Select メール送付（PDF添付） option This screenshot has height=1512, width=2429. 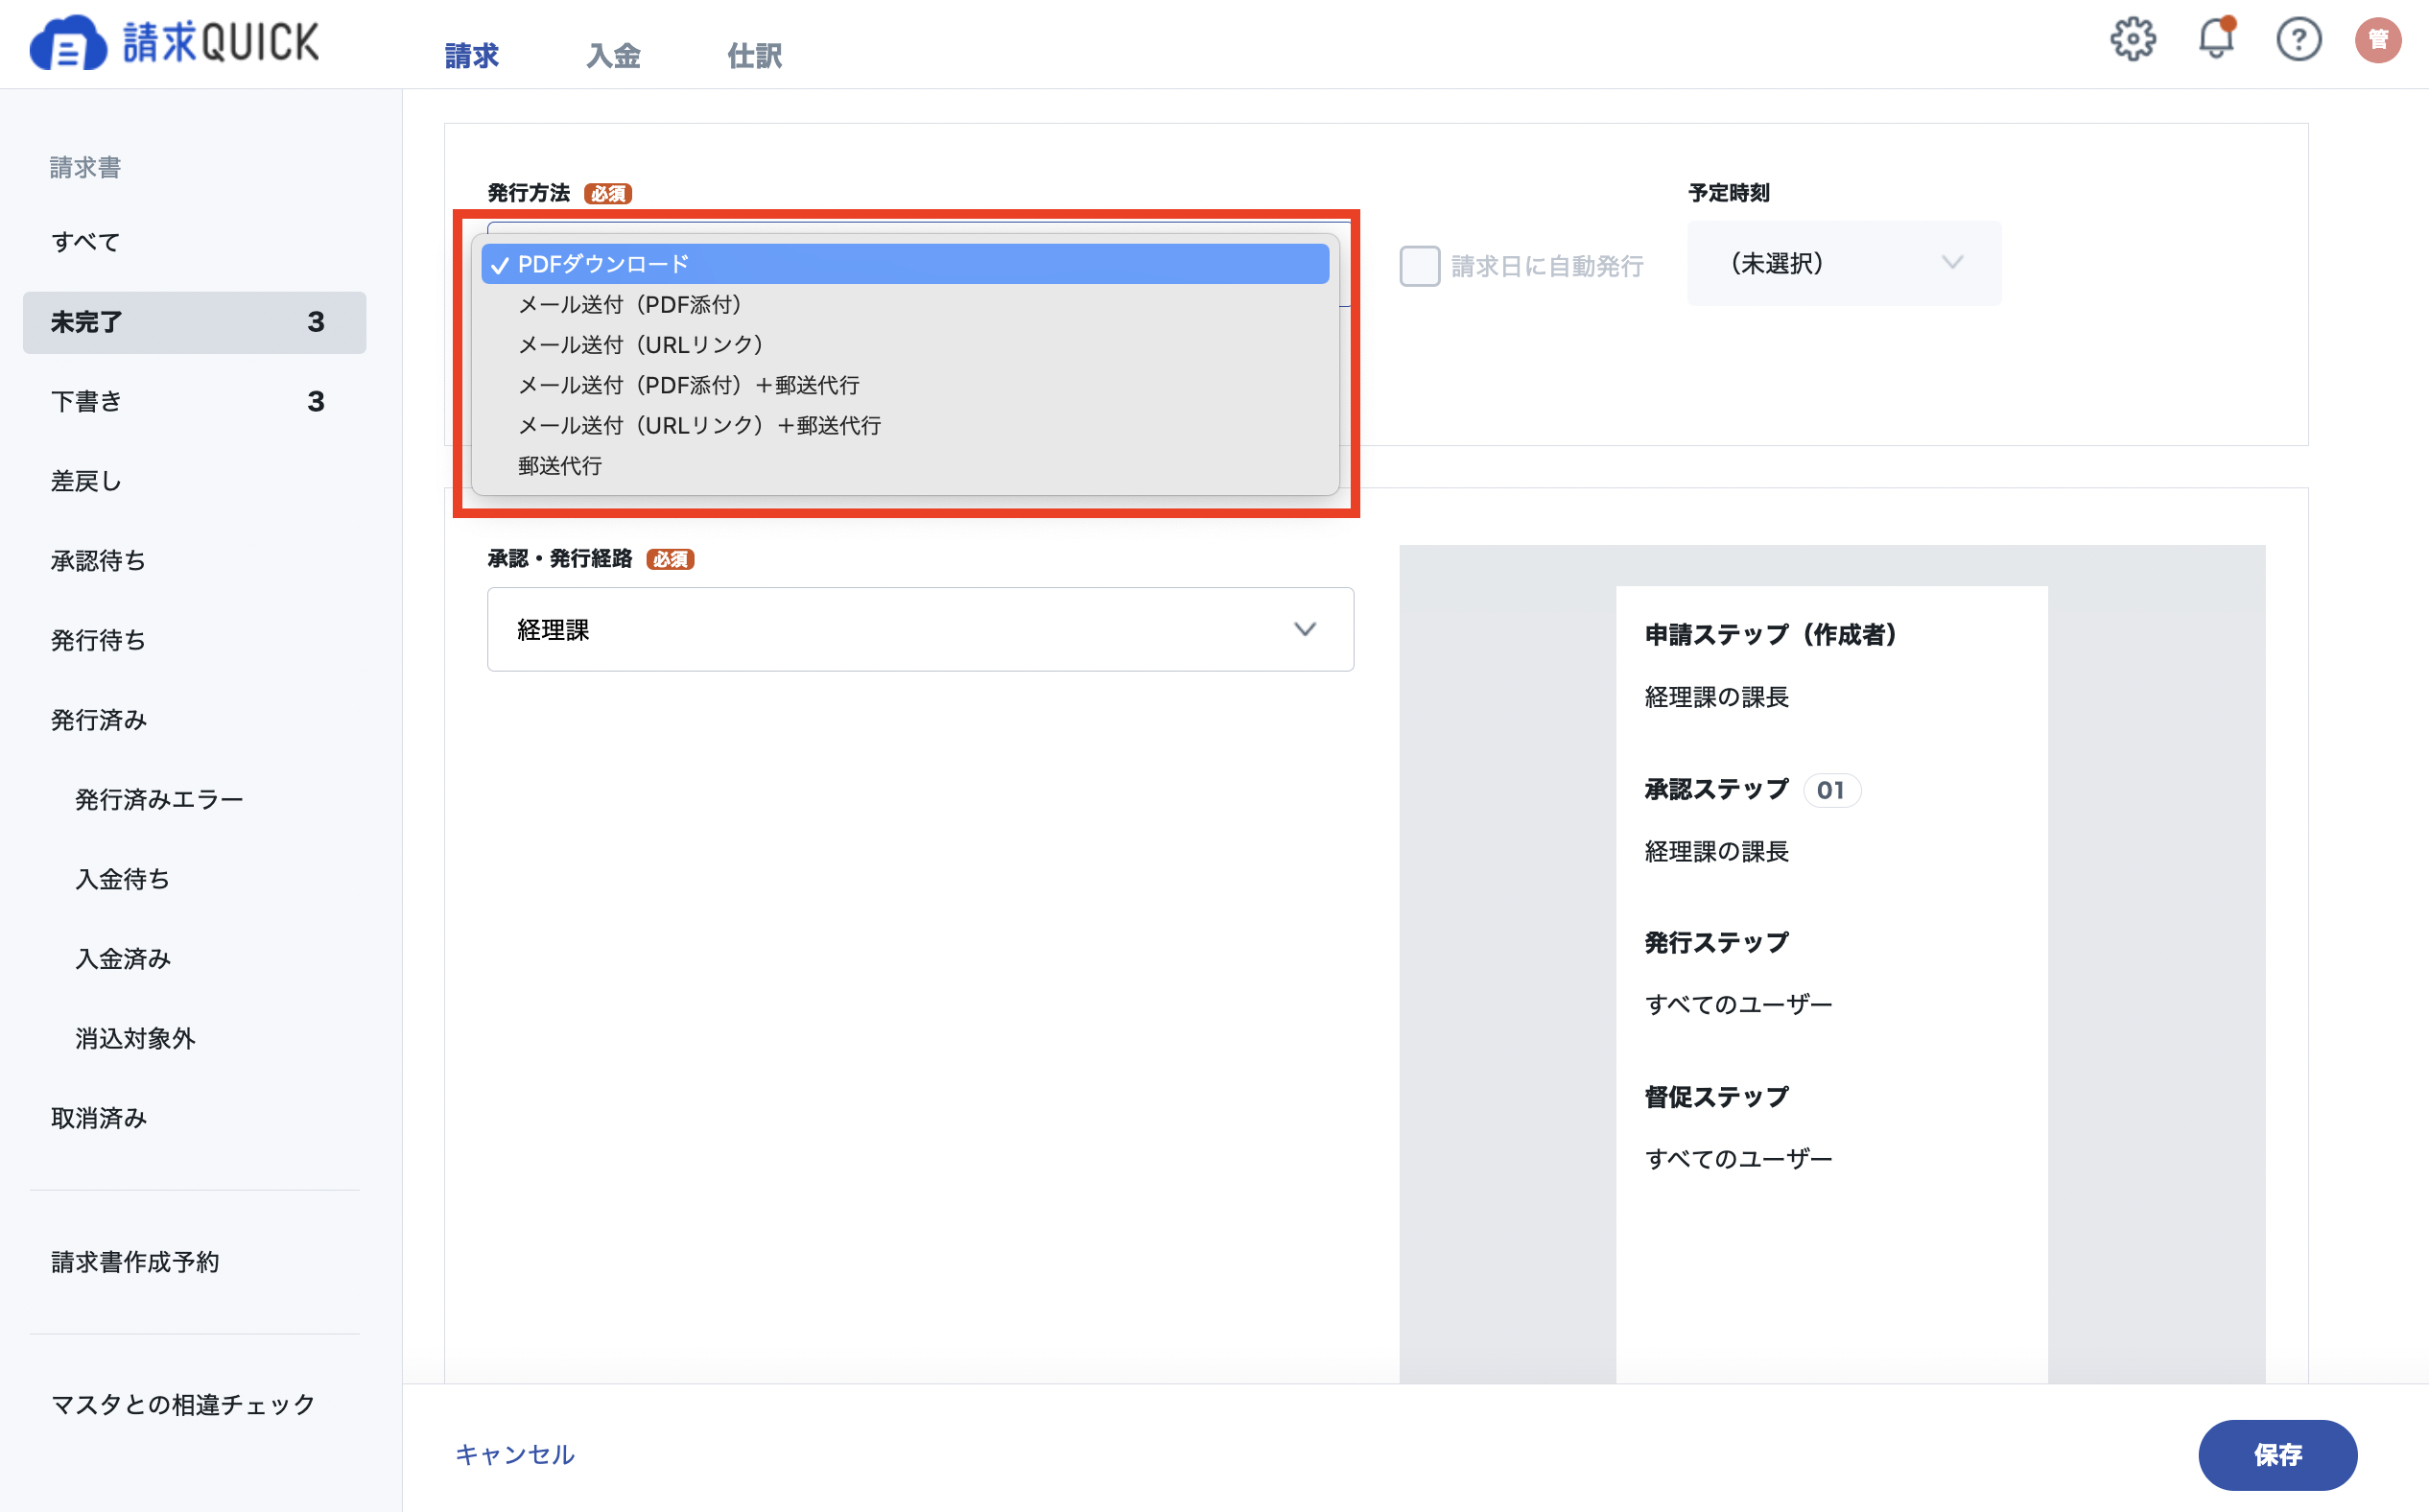pyautogui.click(x=905, y=304)
